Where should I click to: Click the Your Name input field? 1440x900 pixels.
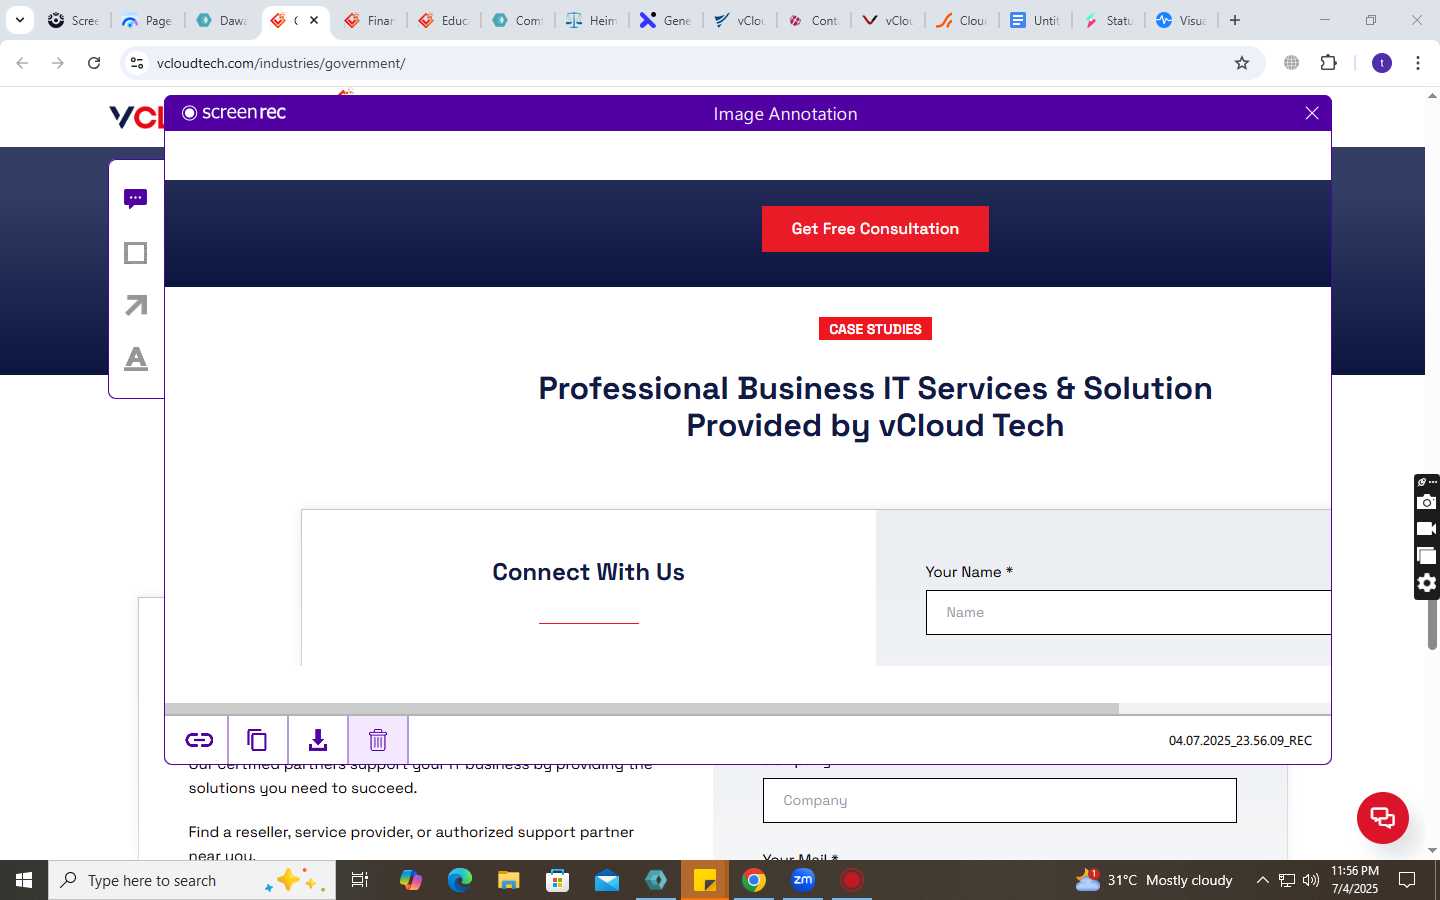click(1128, 612)
